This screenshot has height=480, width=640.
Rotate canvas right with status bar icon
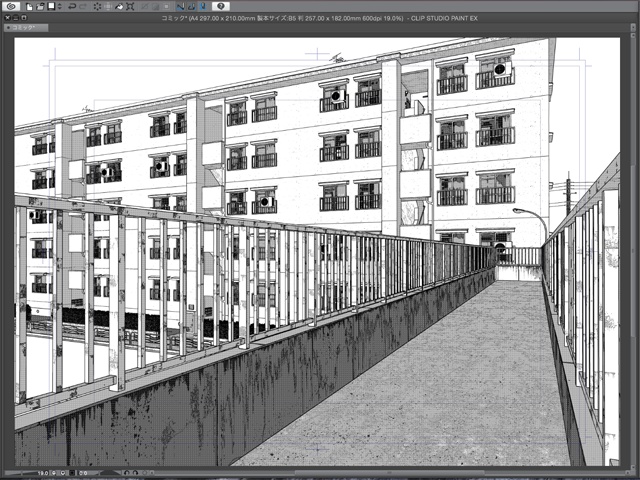(x=136, y=473)
